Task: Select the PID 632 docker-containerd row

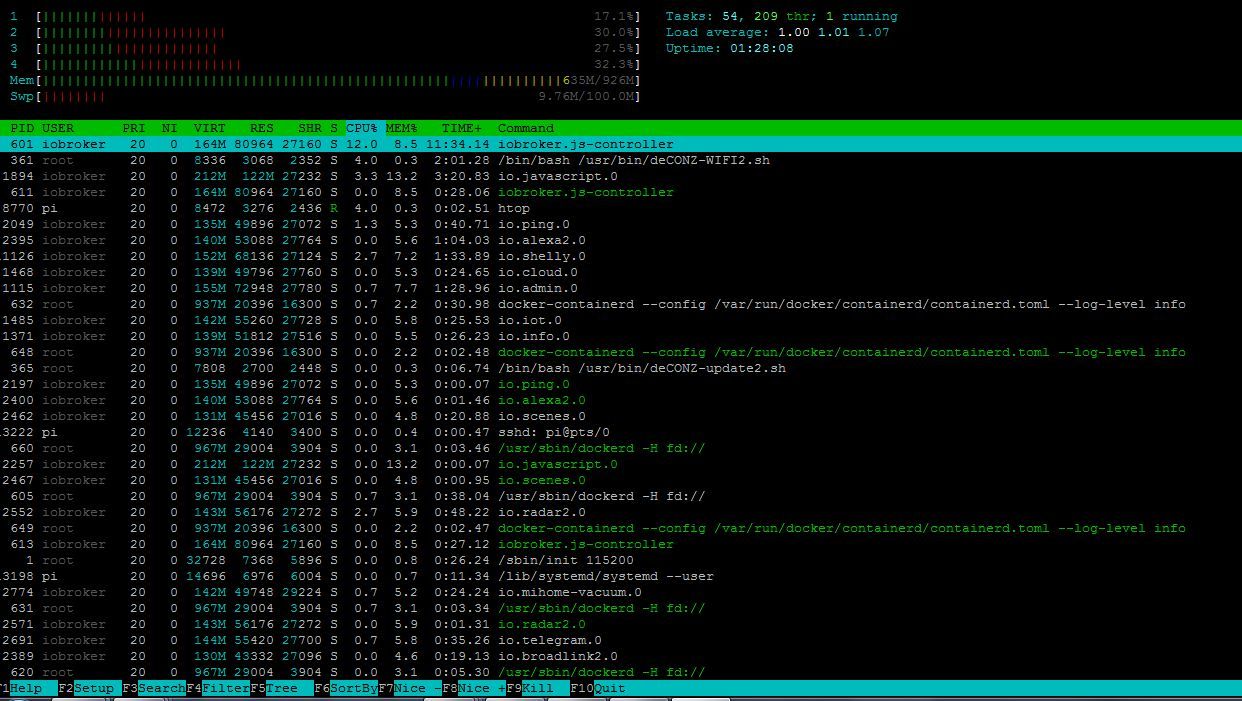Action: click(621, 304)
